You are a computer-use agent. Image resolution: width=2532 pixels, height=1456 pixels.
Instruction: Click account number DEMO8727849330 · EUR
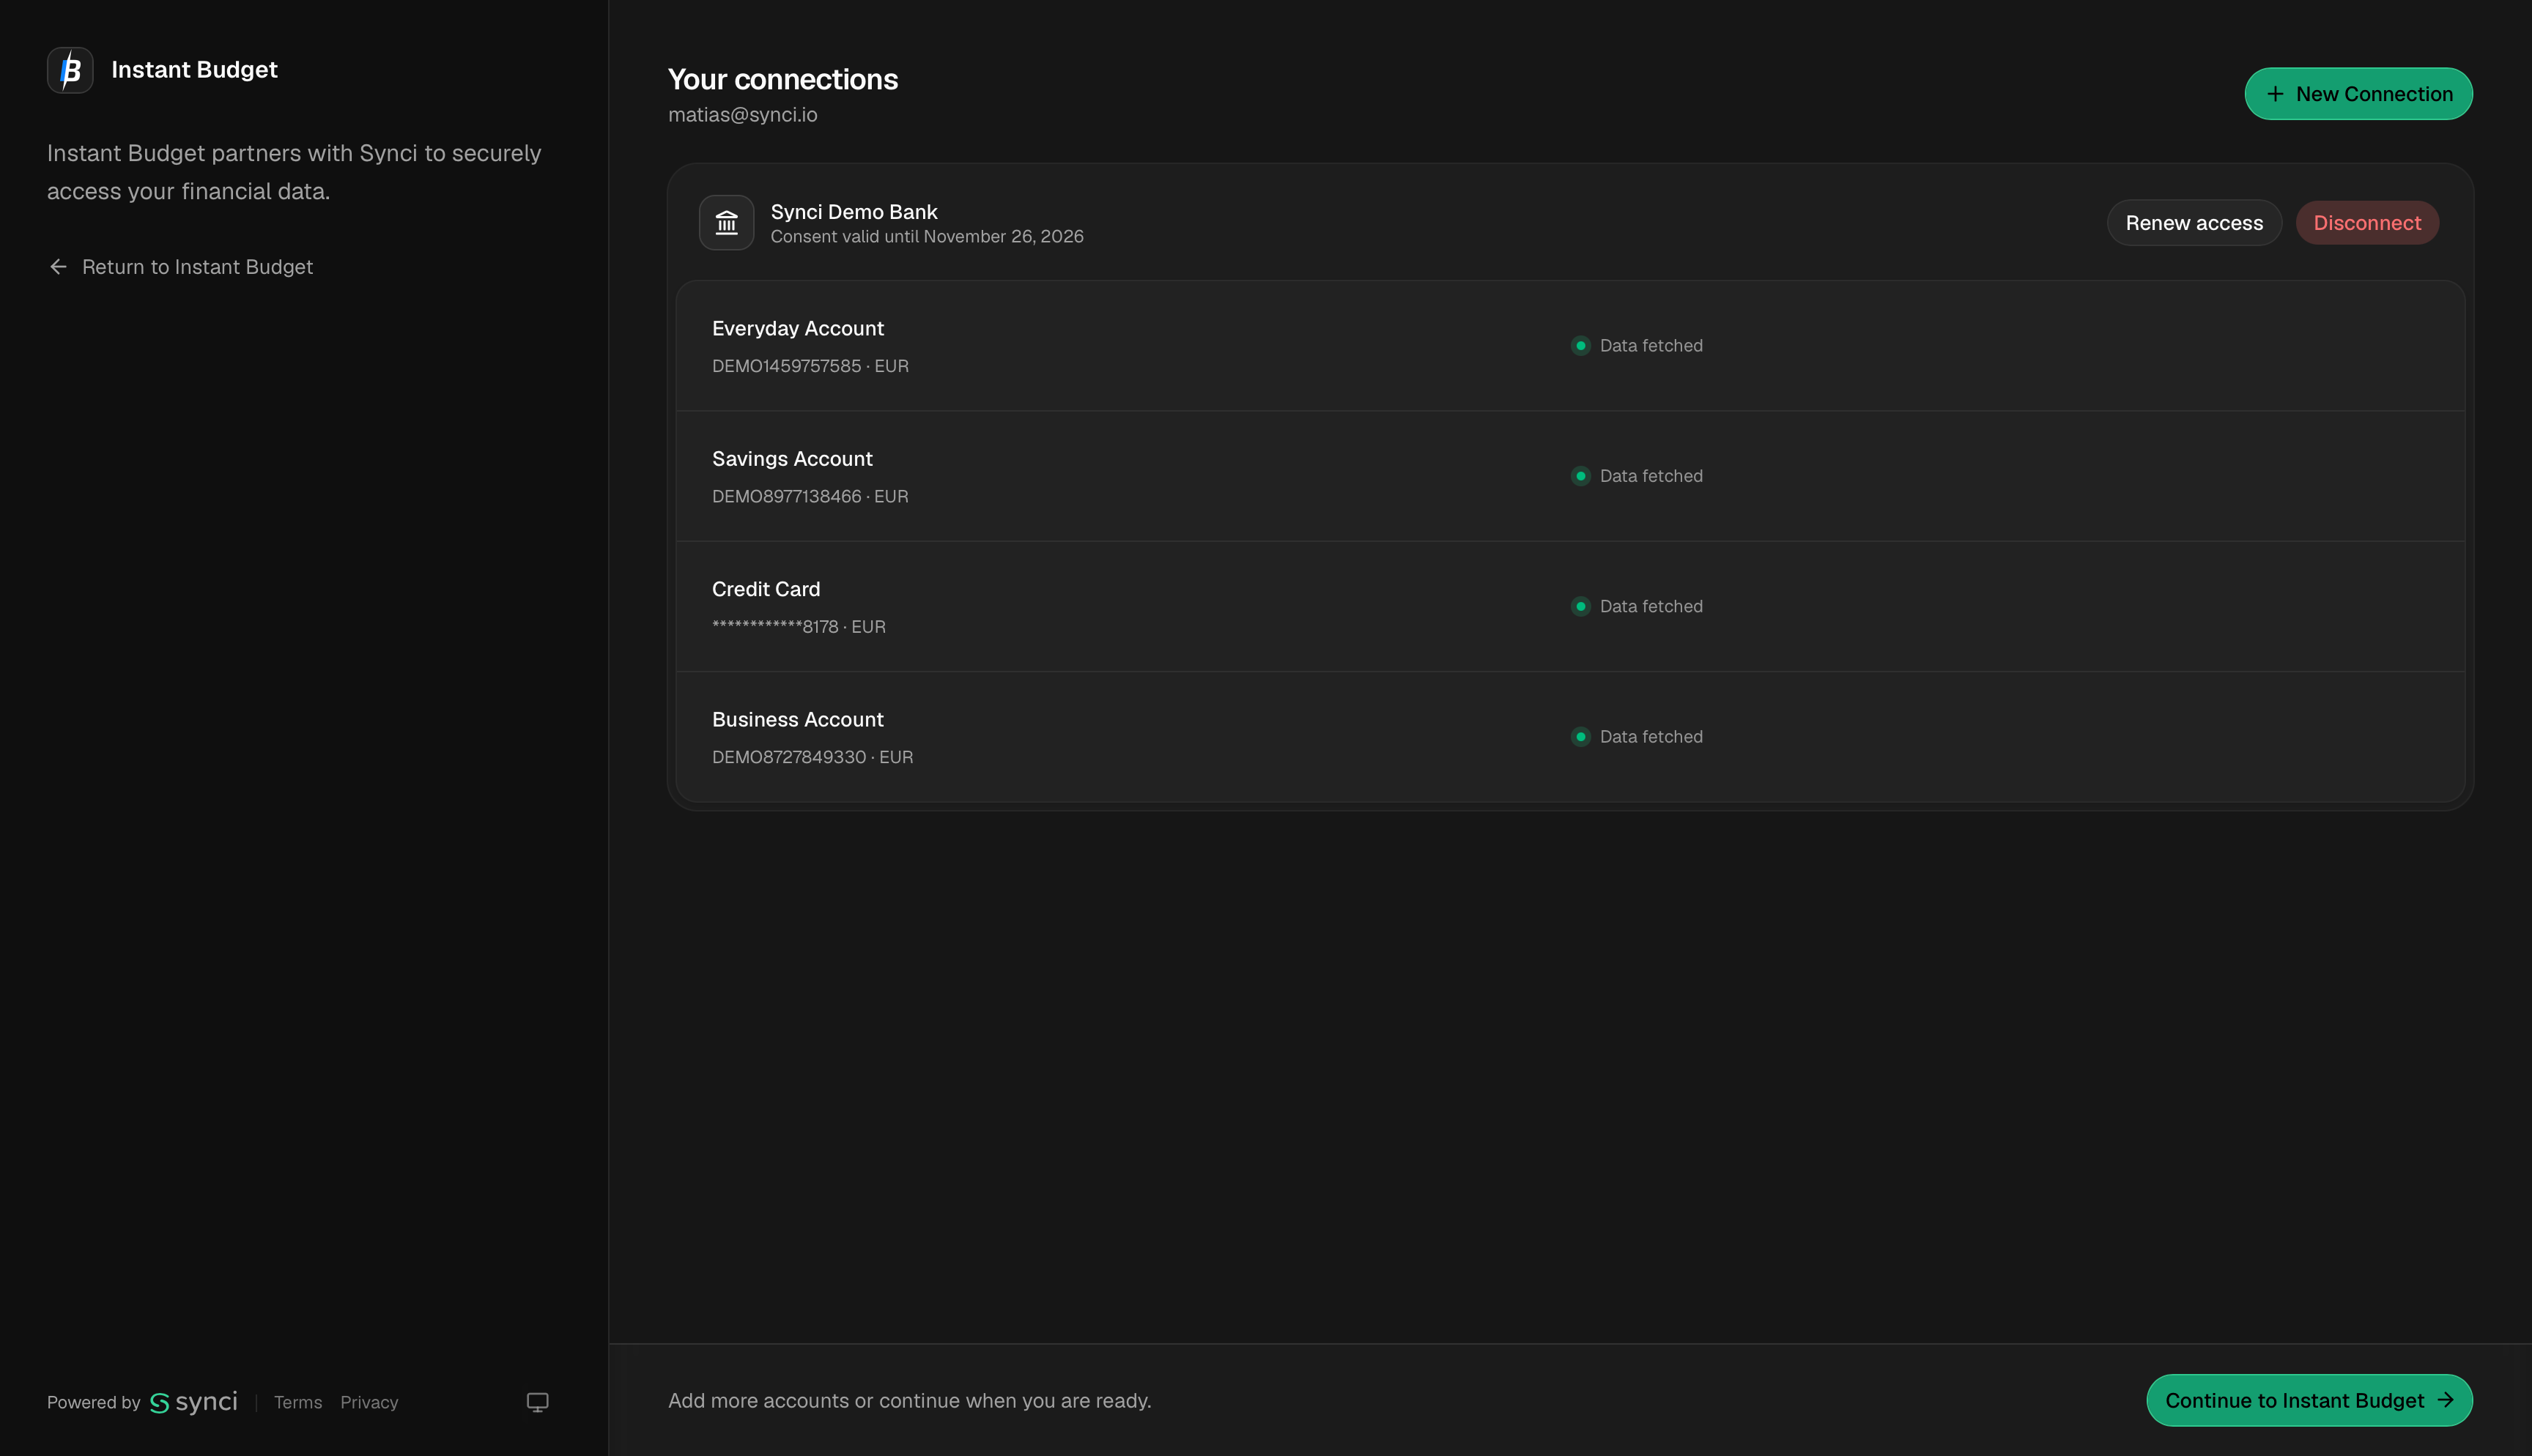pyautogui.click(x=812, y=757)
